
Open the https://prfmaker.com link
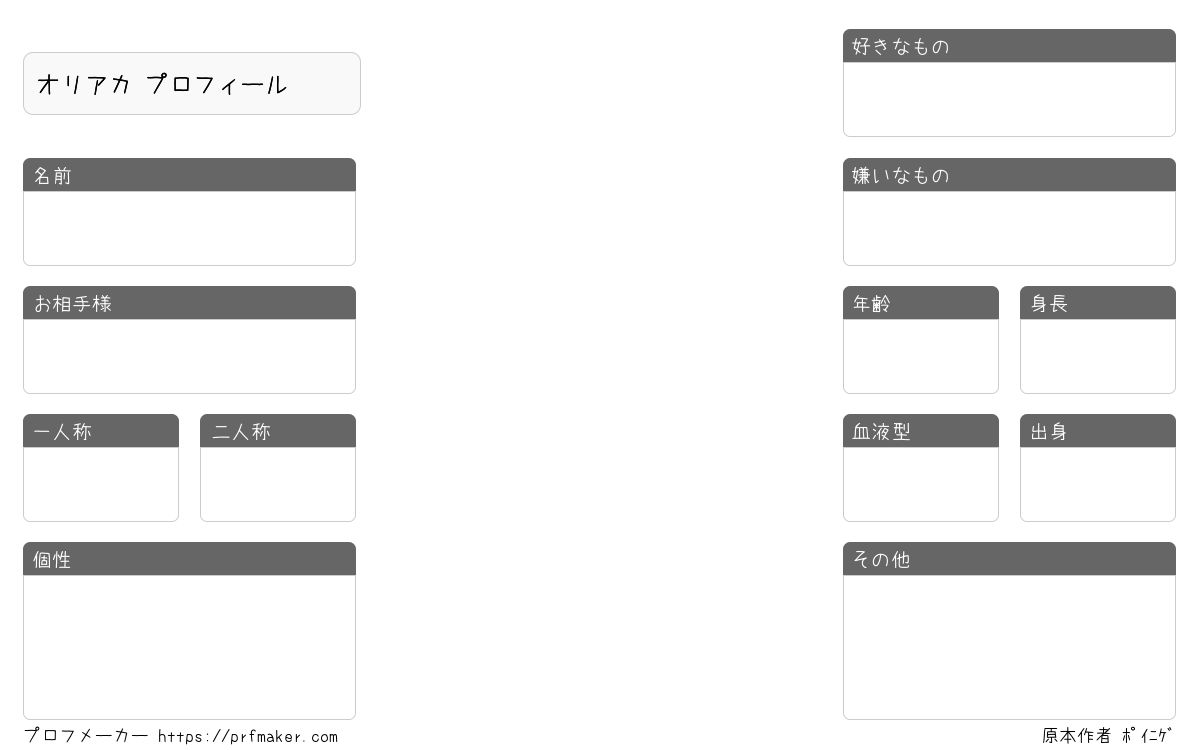point(248,737)
